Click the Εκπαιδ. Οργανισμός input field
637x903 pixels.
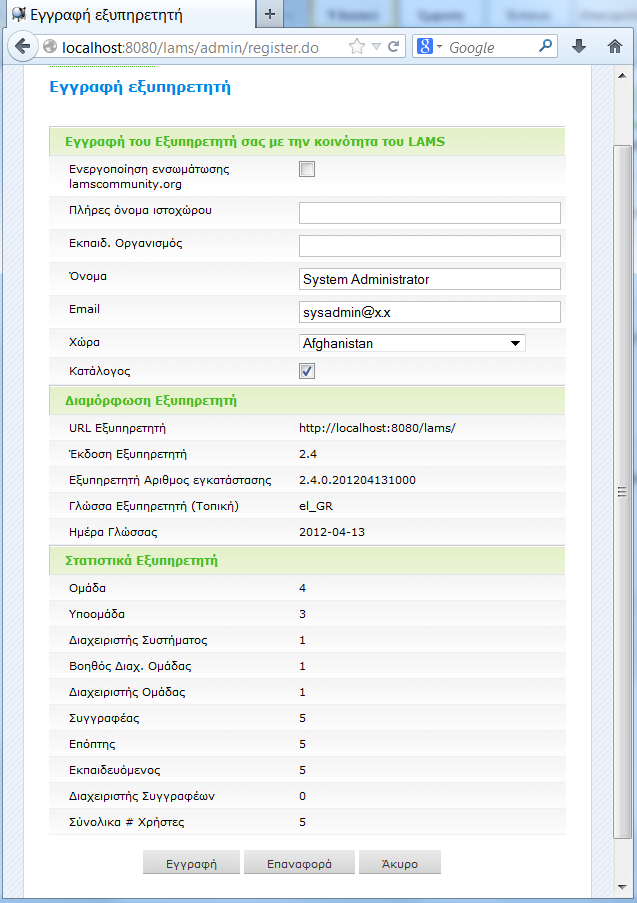pyautogui.click(x=430, y=246)
